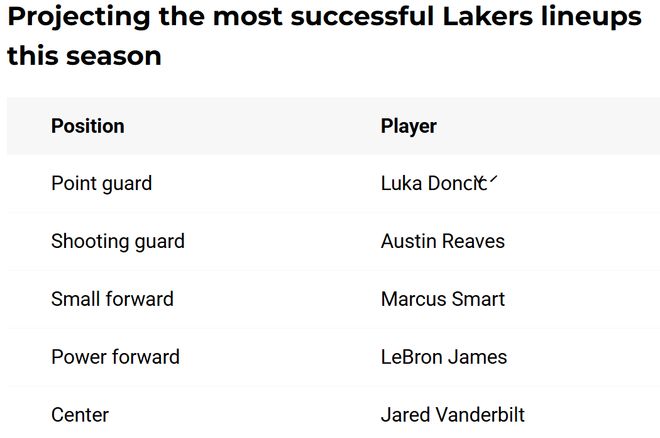Select the Center position cell
660x438 pixels.
(80, 415)
